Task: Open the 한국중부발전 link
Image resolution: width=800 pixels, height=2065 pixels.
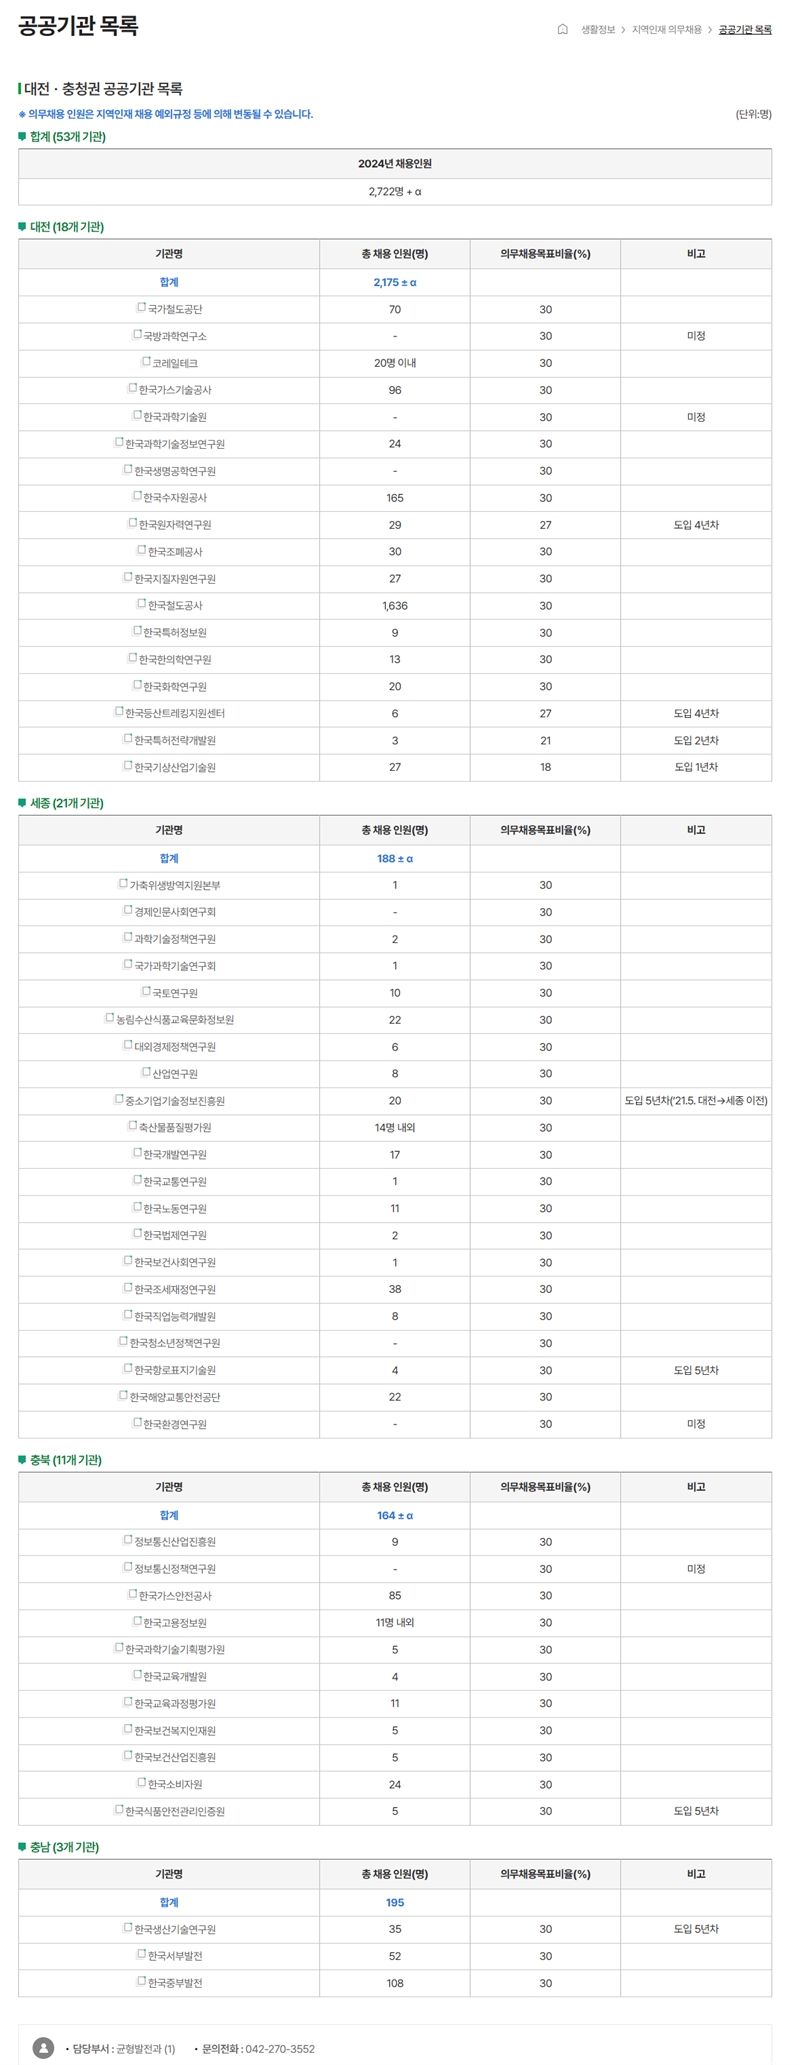Action: 175,1982
